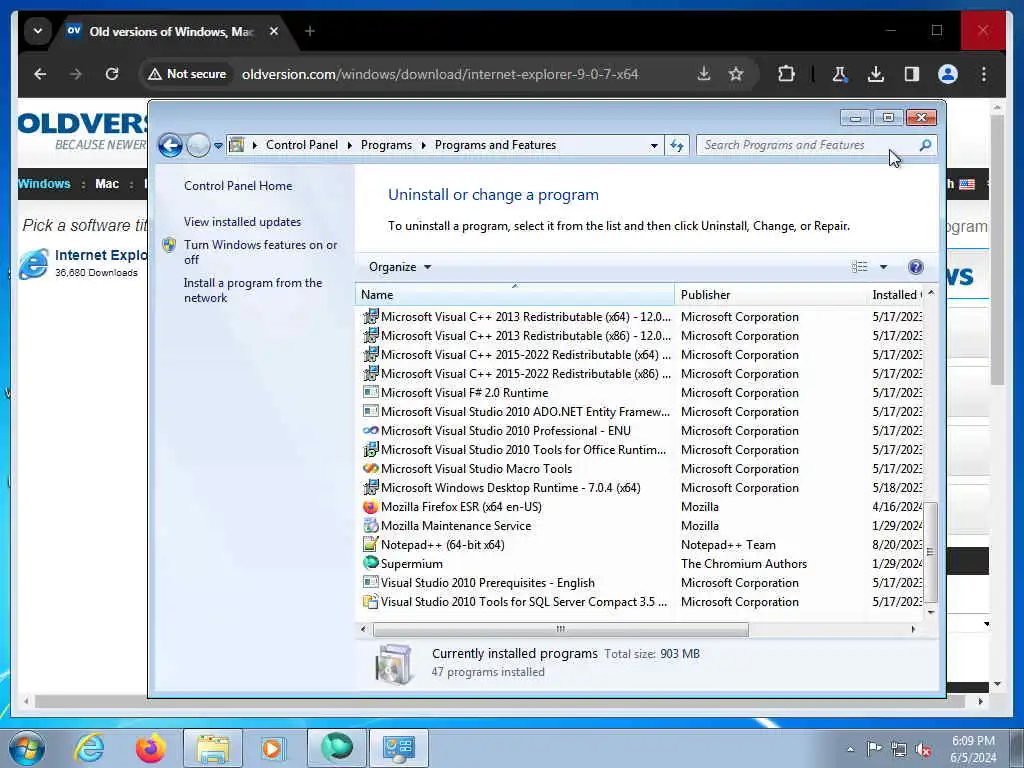The height and width of the screenshot is (768, 1024).
Task: Open Turn Windows features on or off
Action: tap(260, 252)
